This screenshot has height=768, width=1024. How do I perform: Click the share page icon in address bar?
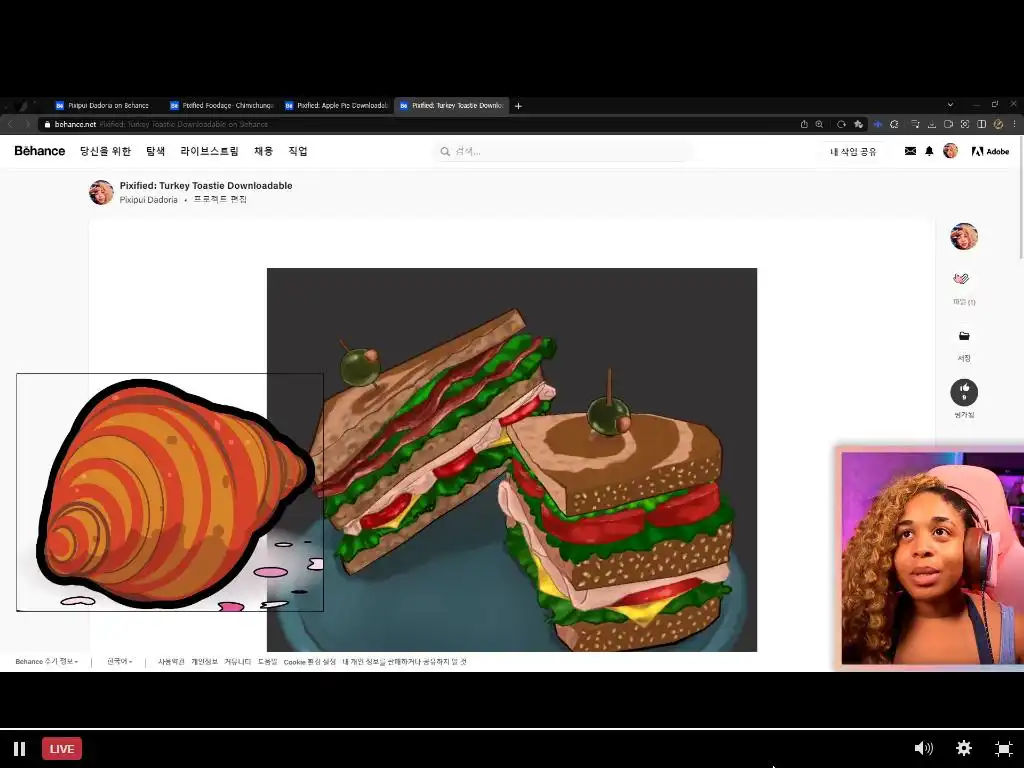tap(804, 124)
